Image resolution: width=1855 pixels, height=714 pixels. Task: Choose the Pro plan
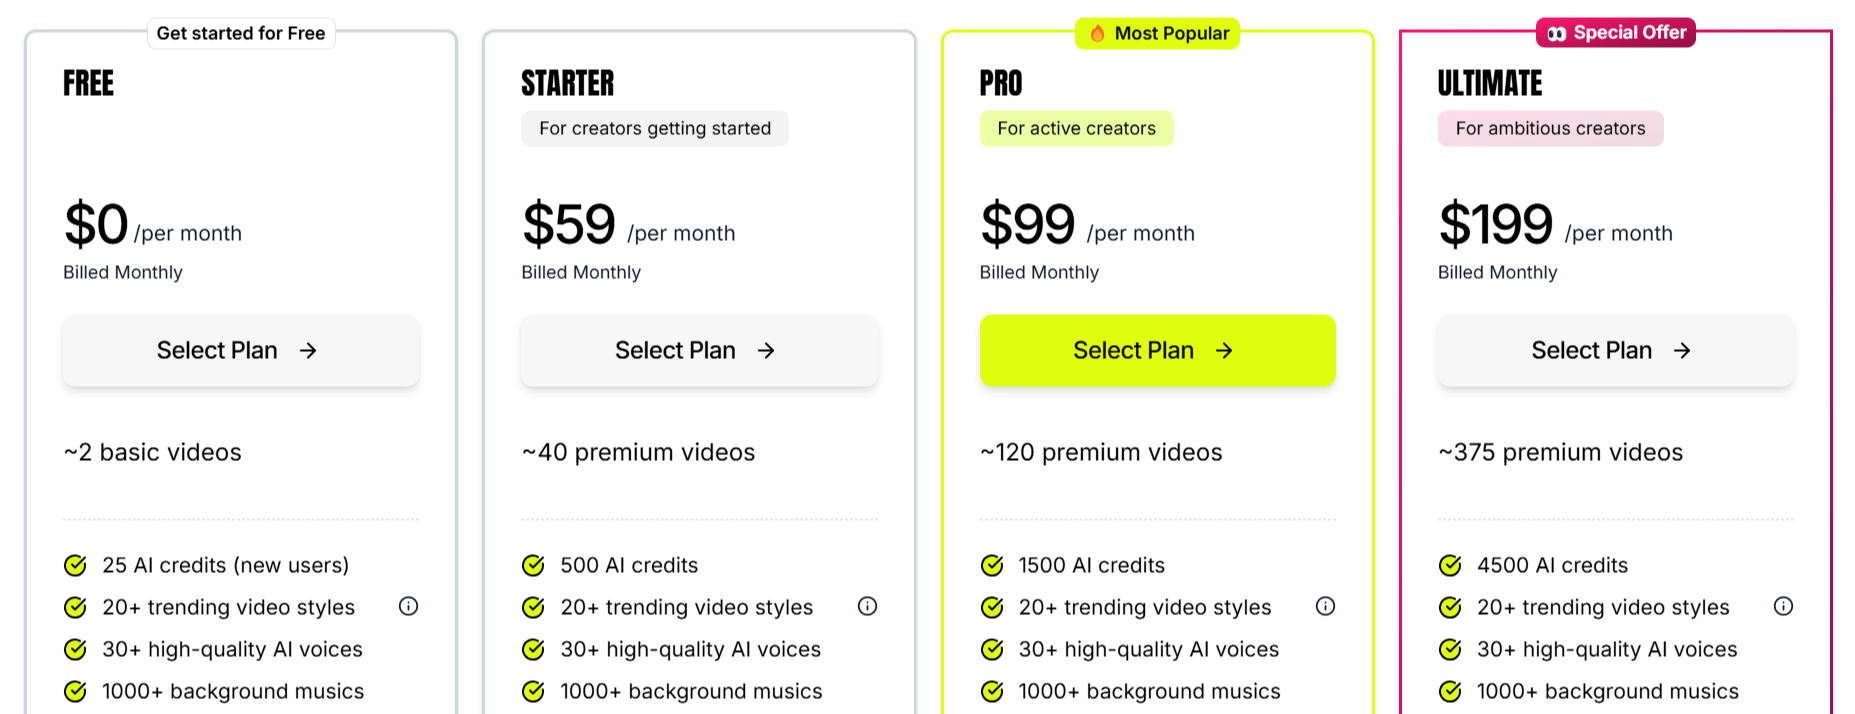(x=1157, y=350)
